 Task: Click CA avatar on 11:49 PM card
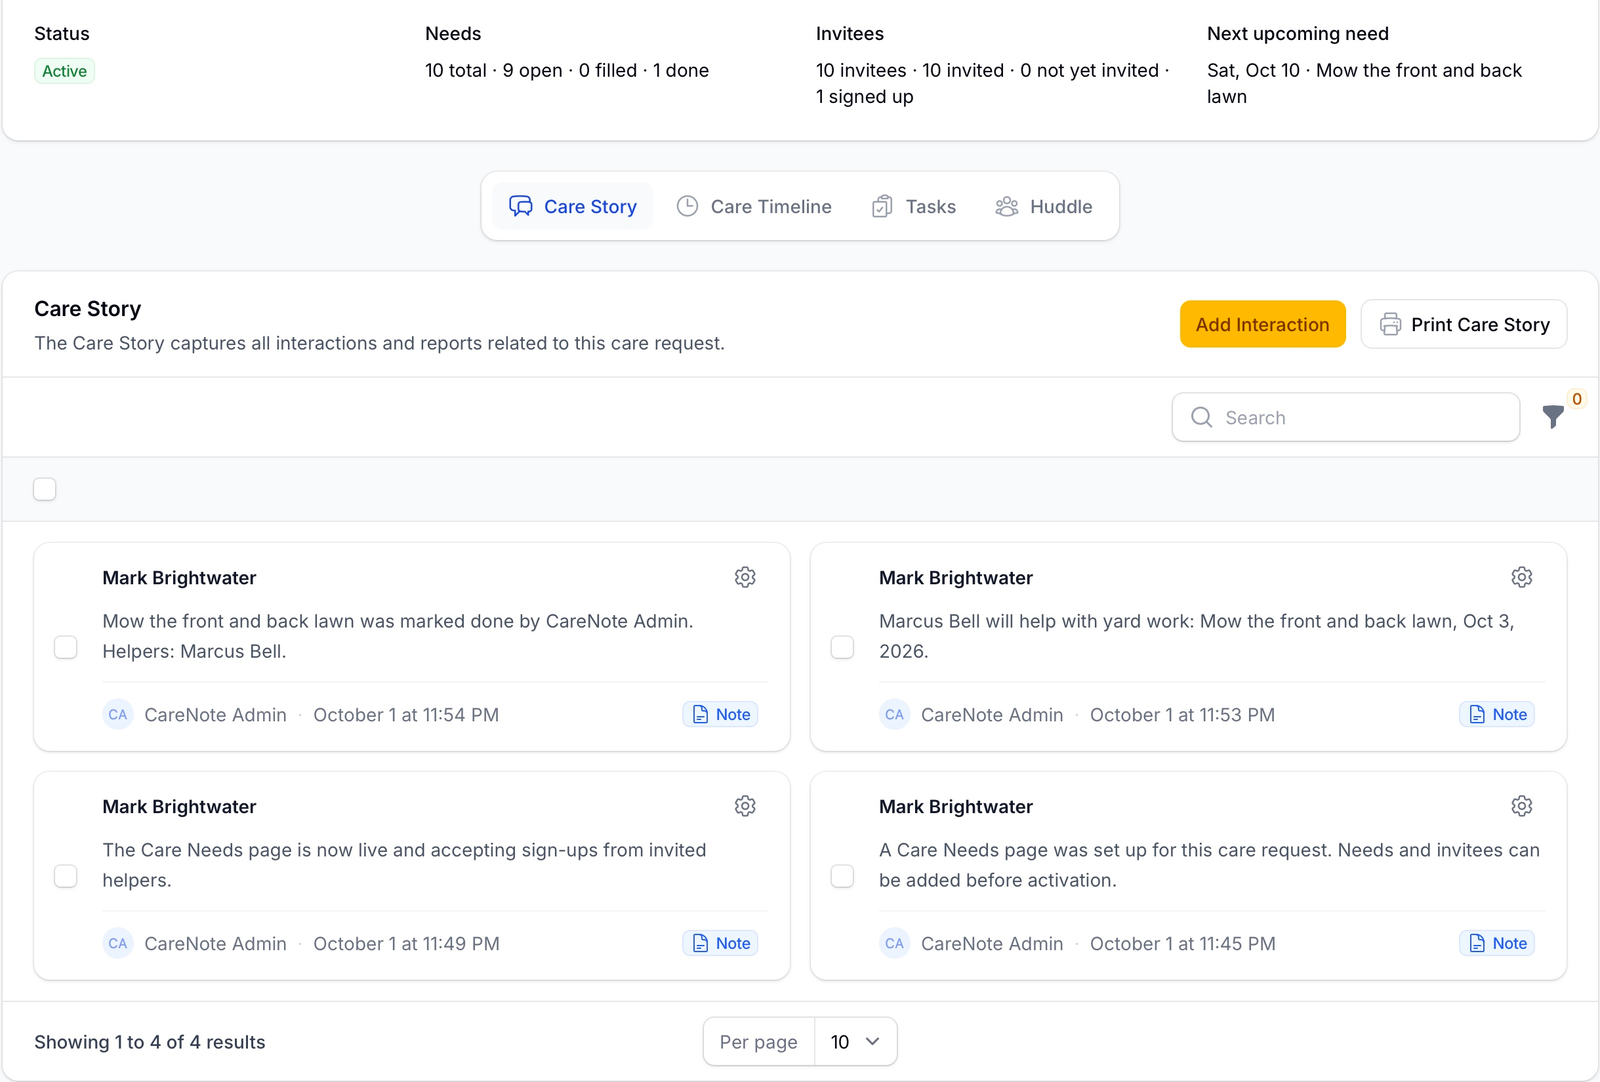click(118, 944)
